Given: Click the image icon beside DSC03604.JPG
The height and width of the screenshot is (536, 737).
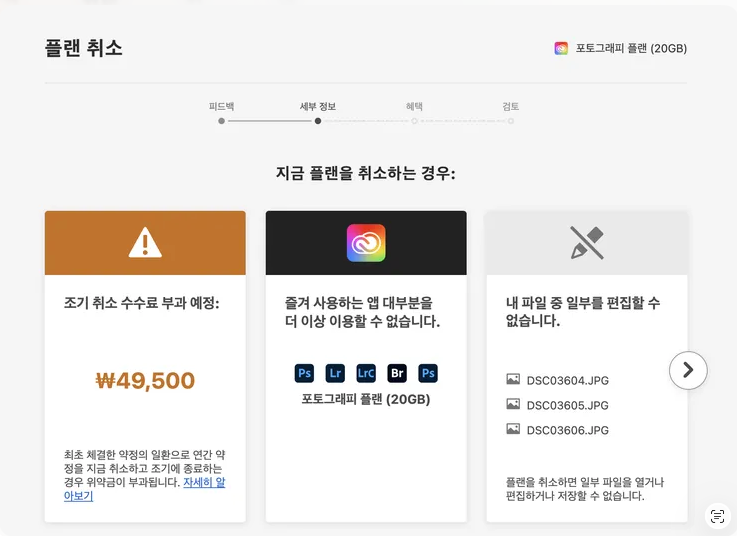Looking at the screenshot, I should pos(513,379).
